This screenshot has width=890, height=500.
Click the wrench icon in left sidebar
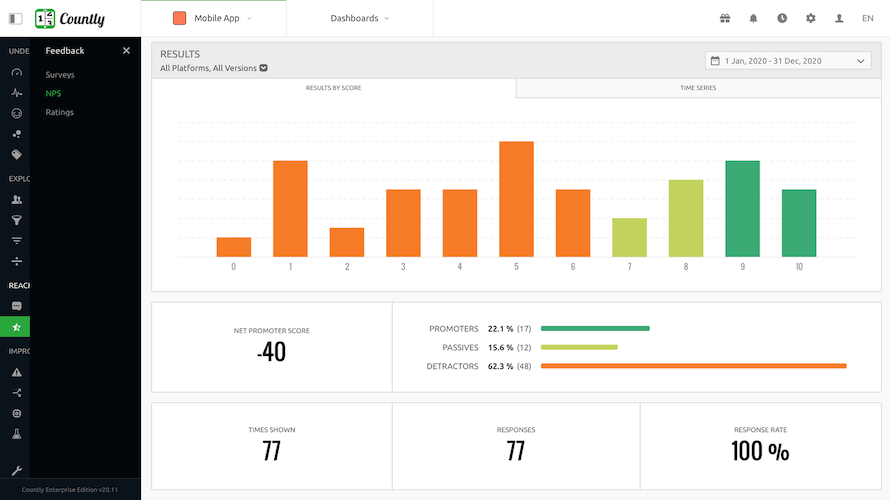(x=16, y=470)
